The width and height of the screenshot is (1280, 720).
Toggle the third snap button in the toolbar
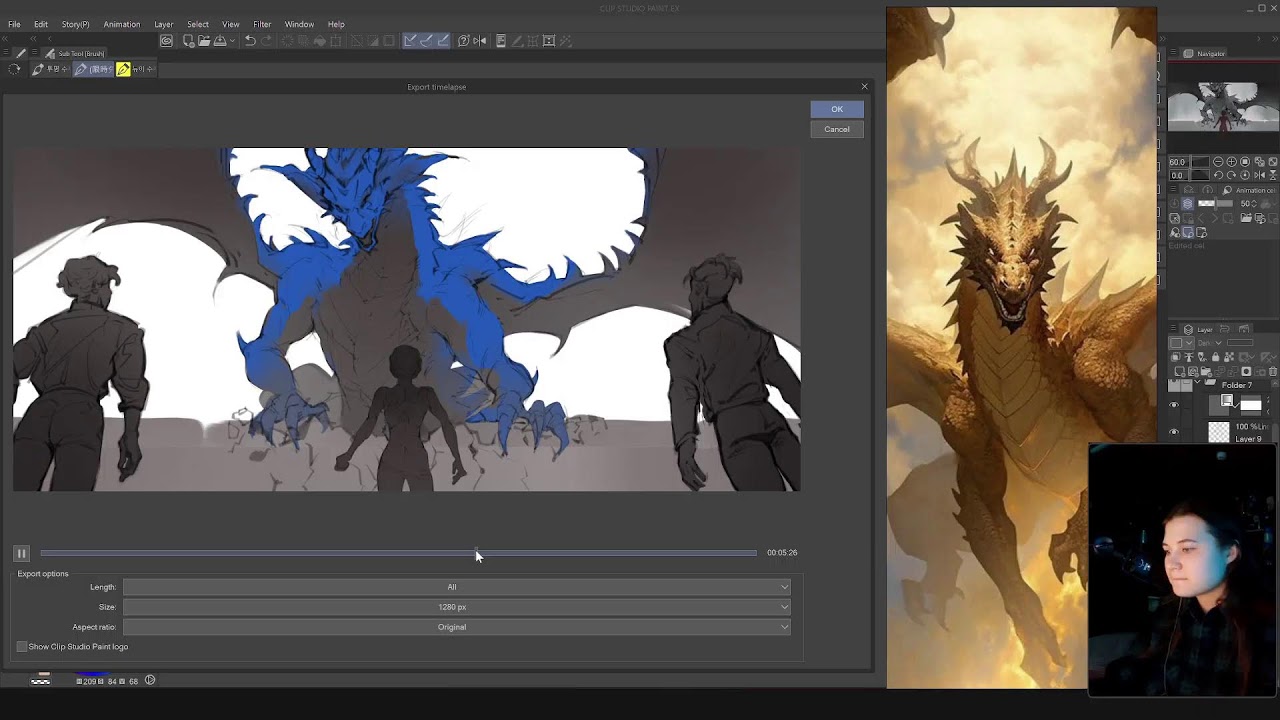click(443, 41)
